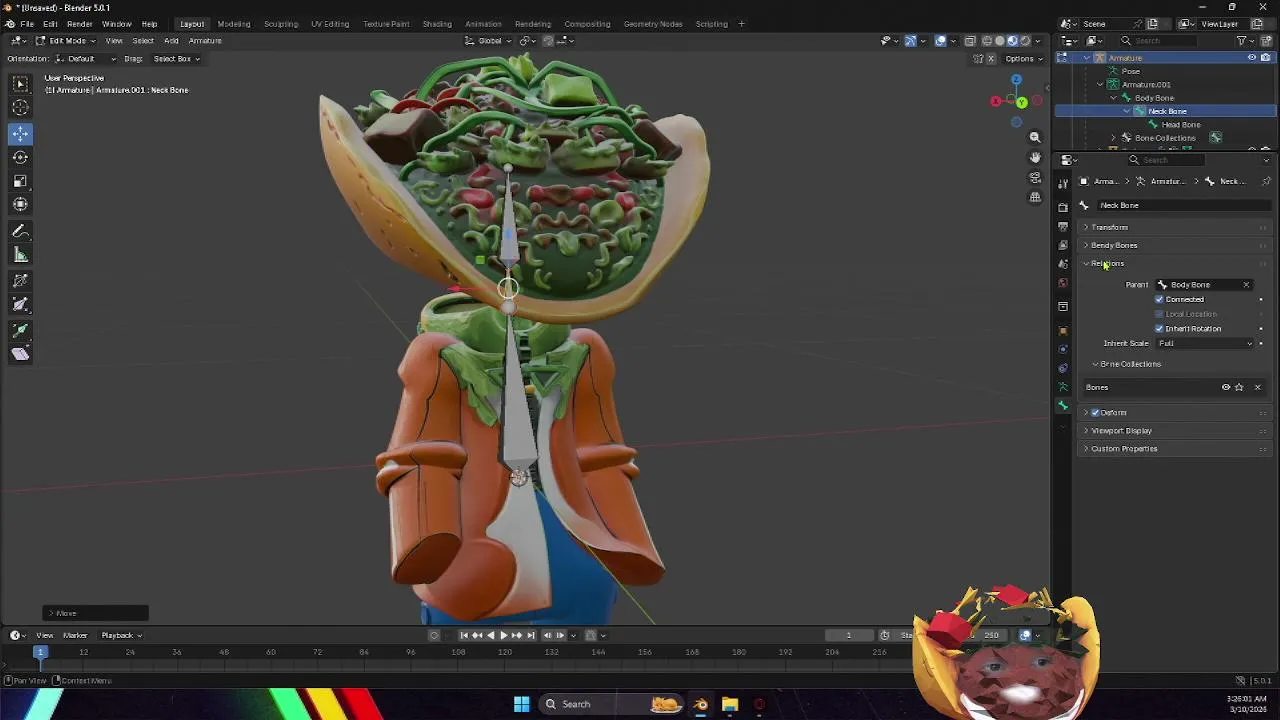Select the Annotate tool

(20, 231)
